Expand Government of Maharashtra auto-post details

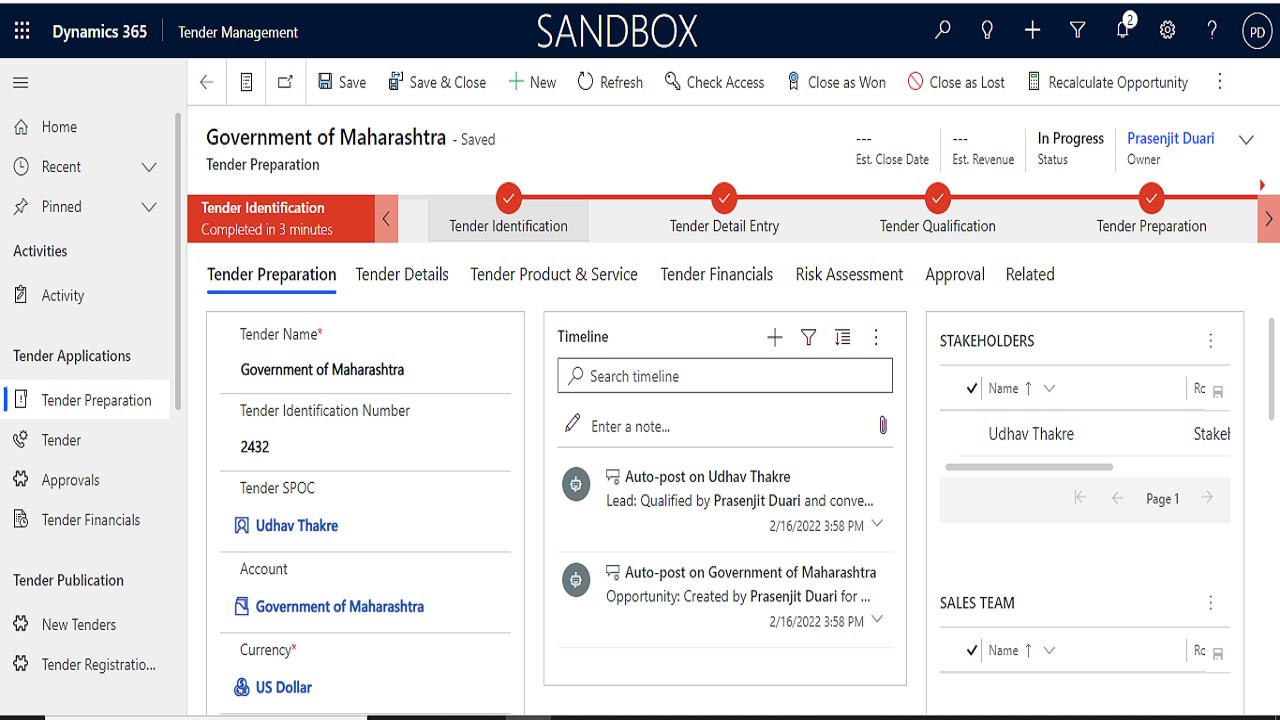tap(877, 619)
